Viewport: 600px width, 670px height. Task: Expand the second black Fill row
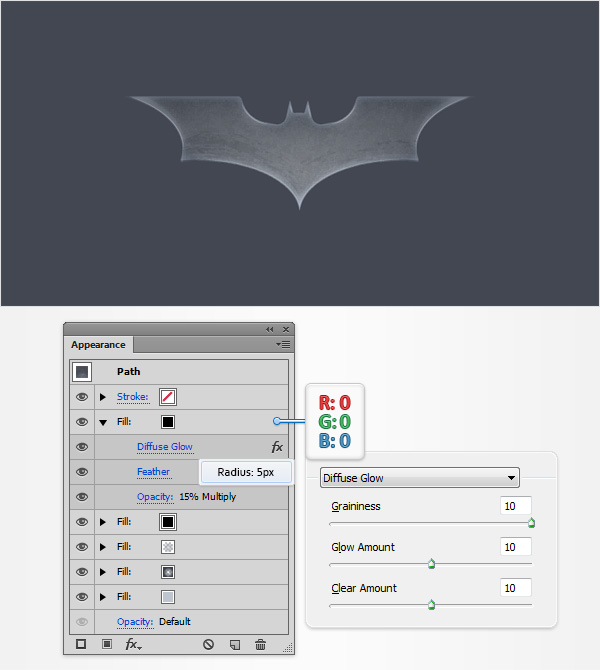(103, 522)
